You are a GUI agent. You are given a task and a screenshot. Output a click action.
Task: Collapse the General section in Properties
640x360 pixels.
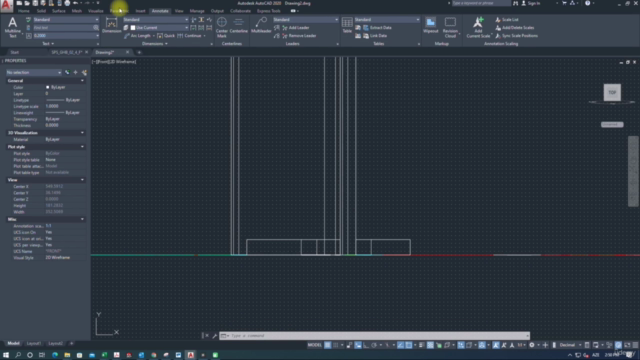click(82, 81)
